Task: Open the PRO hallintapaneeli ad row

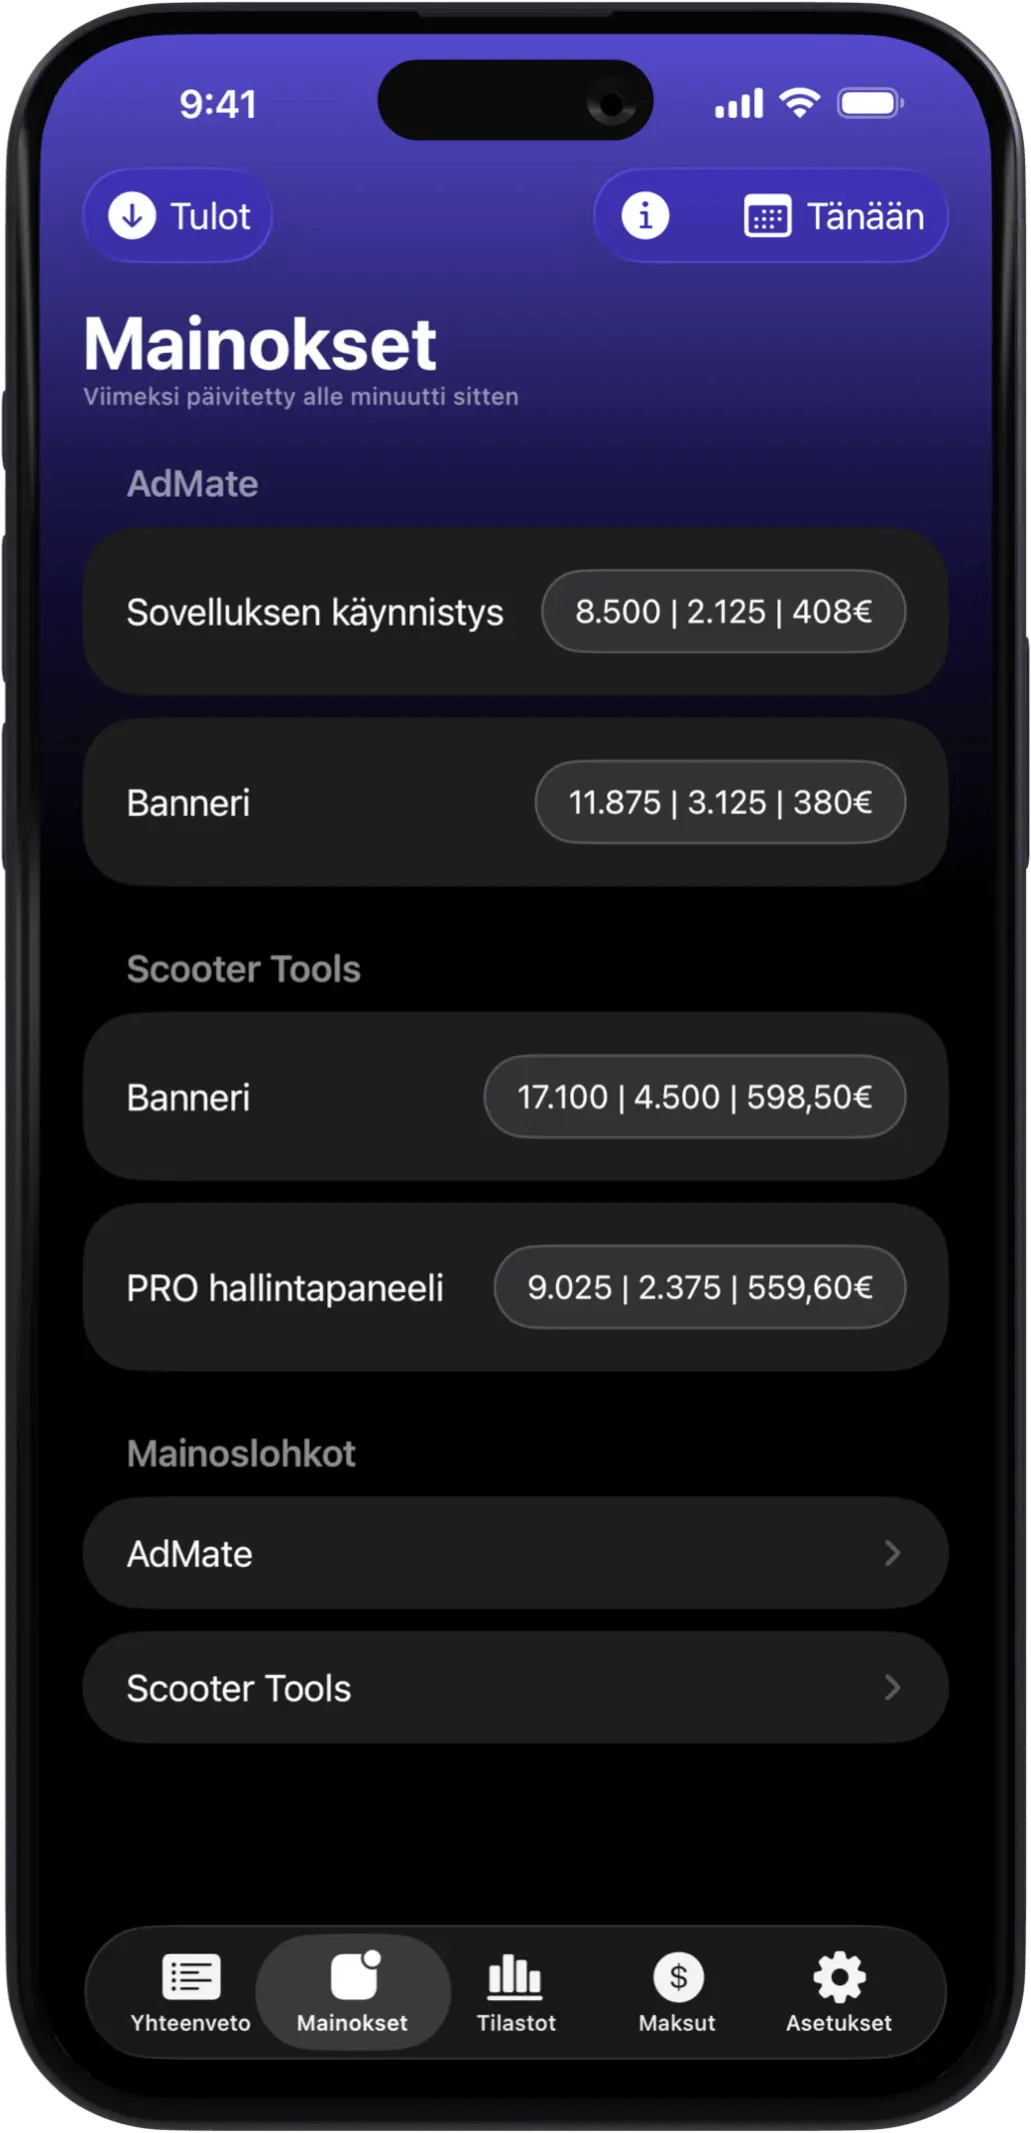Action: coord(285,1288)
